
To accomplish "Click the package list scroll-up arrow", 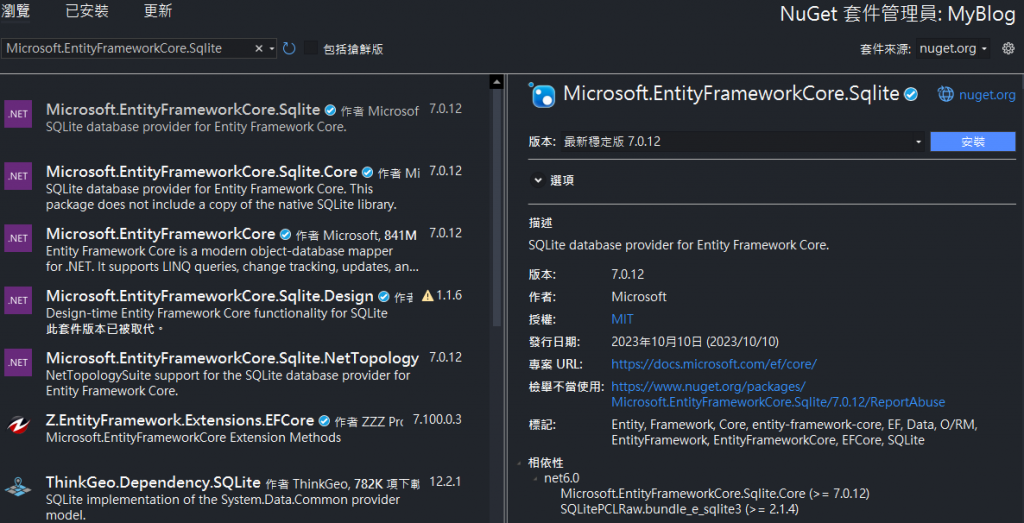I will point(496,82).
